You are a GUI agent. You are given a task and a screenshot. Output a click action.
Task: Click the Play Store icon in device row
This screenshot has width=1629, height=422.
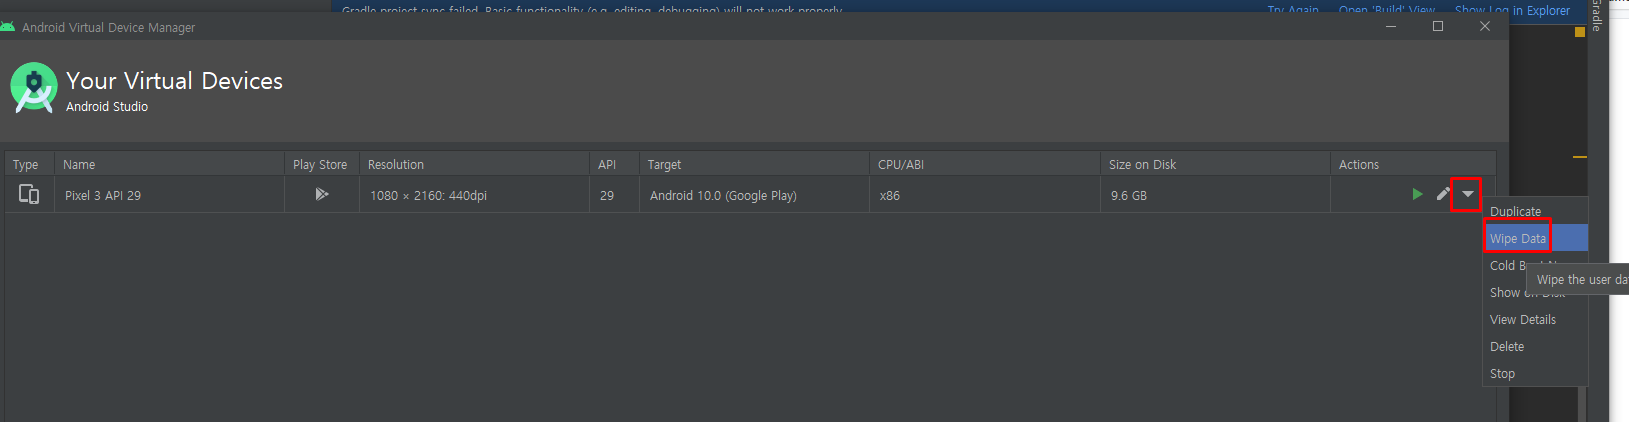[x=321, y=194]
